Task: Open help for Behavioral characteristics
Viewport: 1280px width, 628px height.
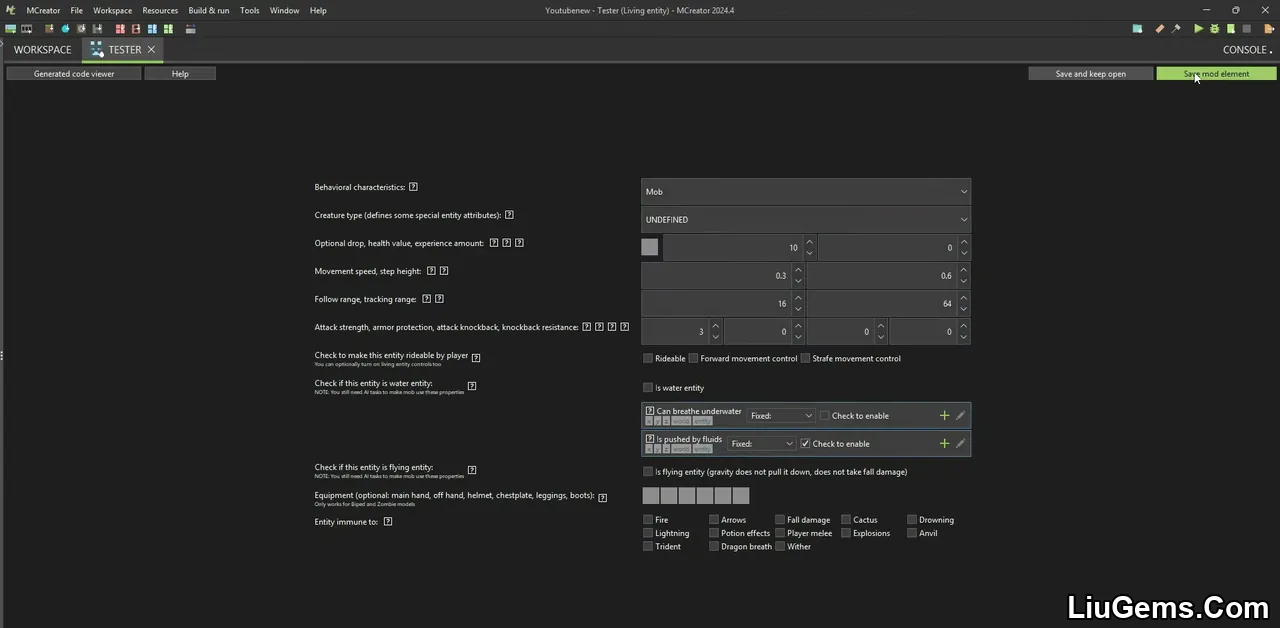Action: click(x=414, y=187)
